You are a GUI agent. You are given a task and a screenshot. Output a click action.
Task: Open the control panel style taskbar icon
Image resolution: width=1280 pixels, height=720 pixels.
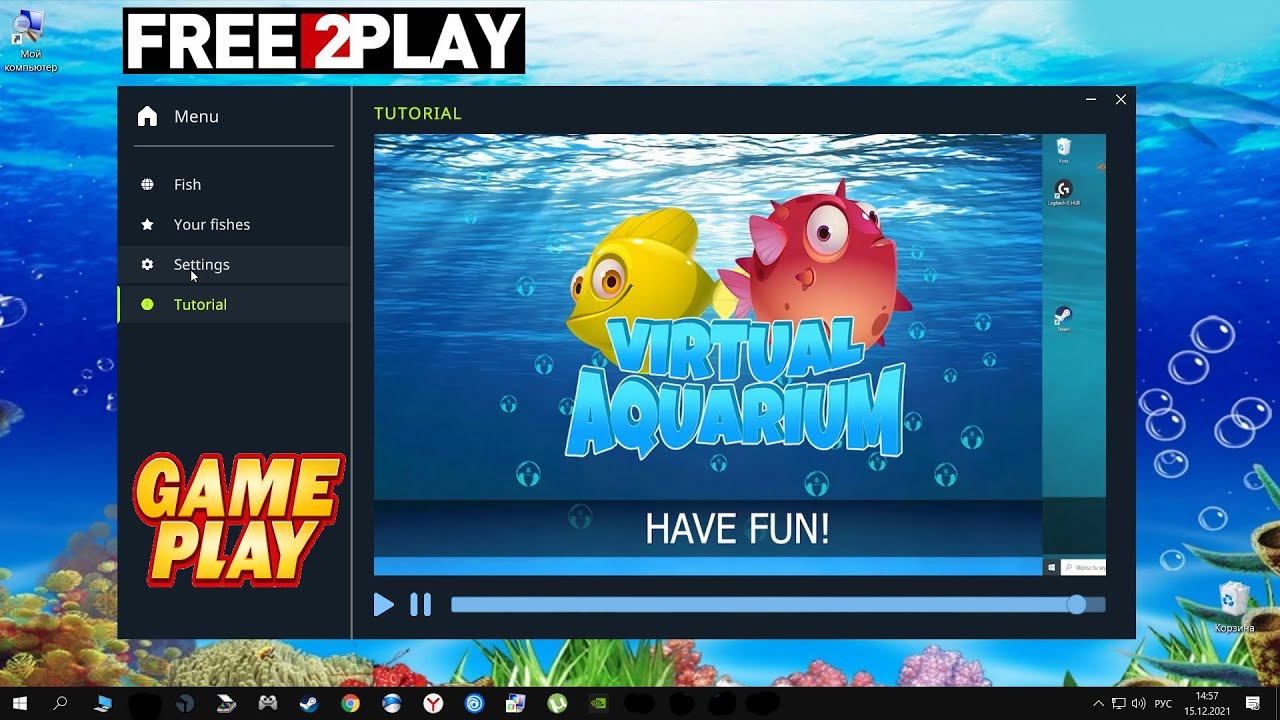(515, 703)
